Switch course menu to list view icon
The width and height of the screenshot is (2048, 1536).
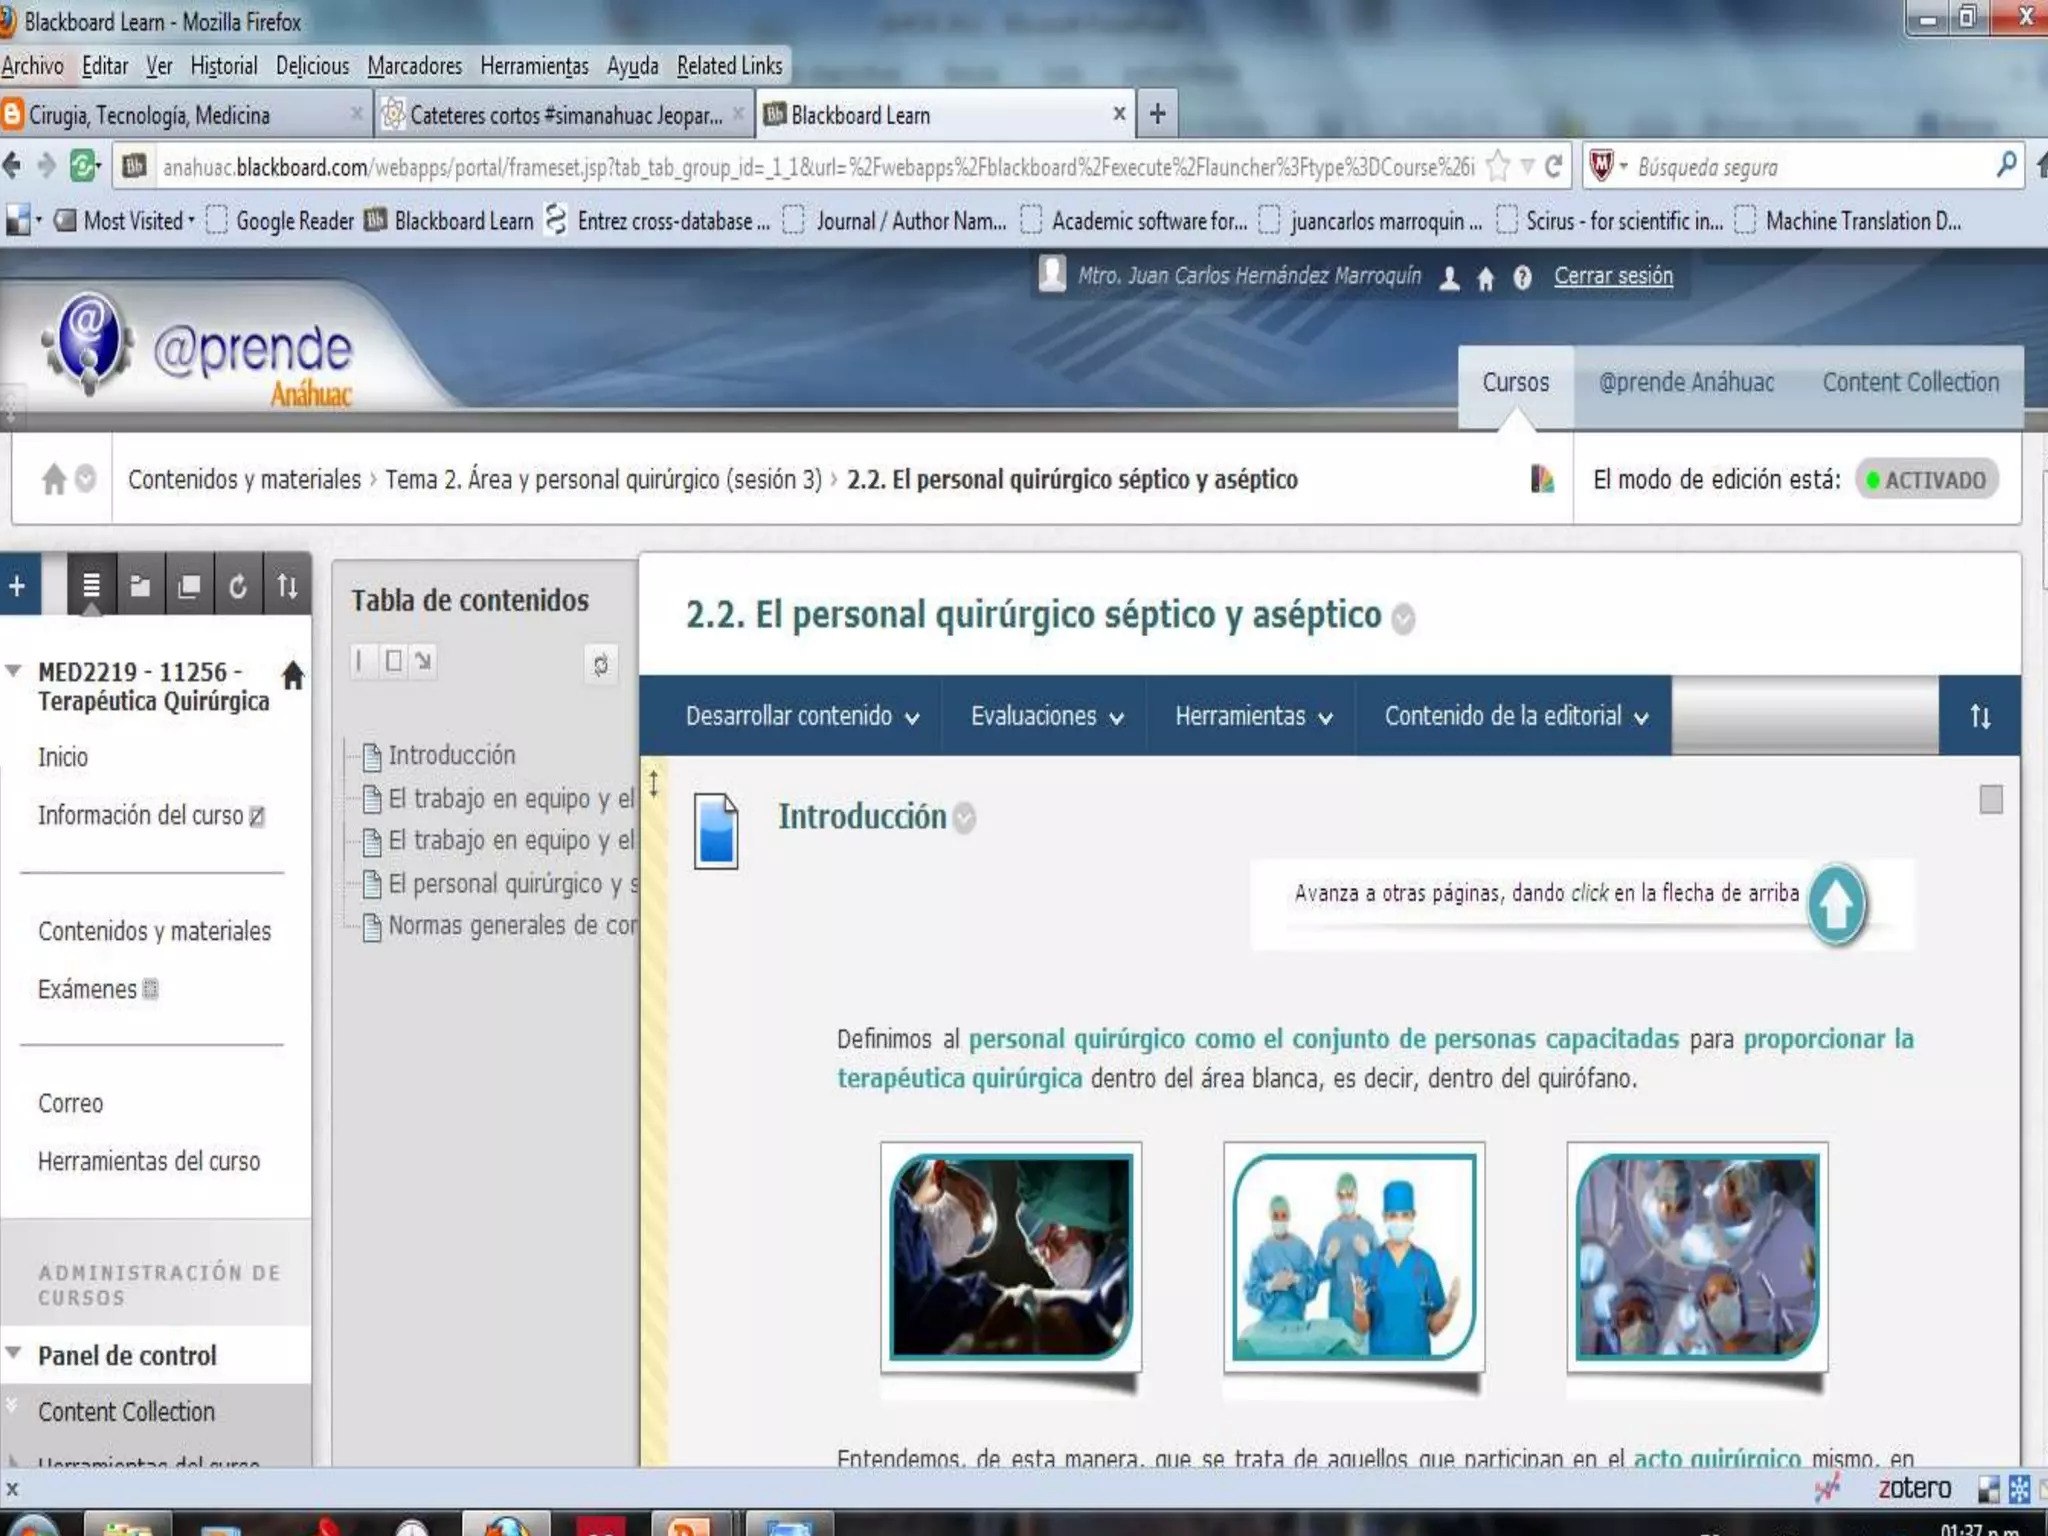point(91,586)
